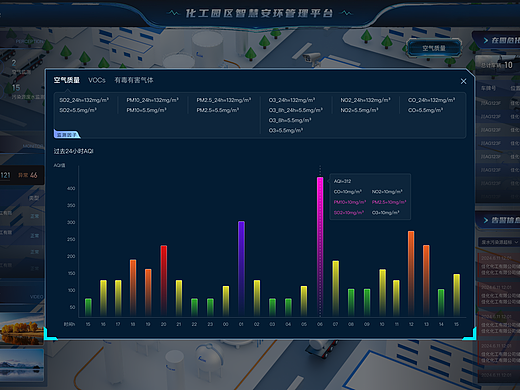Click the 异常 46 count on left panel
The height and width of the screenshot is (390, 520).
coord(28,175)
